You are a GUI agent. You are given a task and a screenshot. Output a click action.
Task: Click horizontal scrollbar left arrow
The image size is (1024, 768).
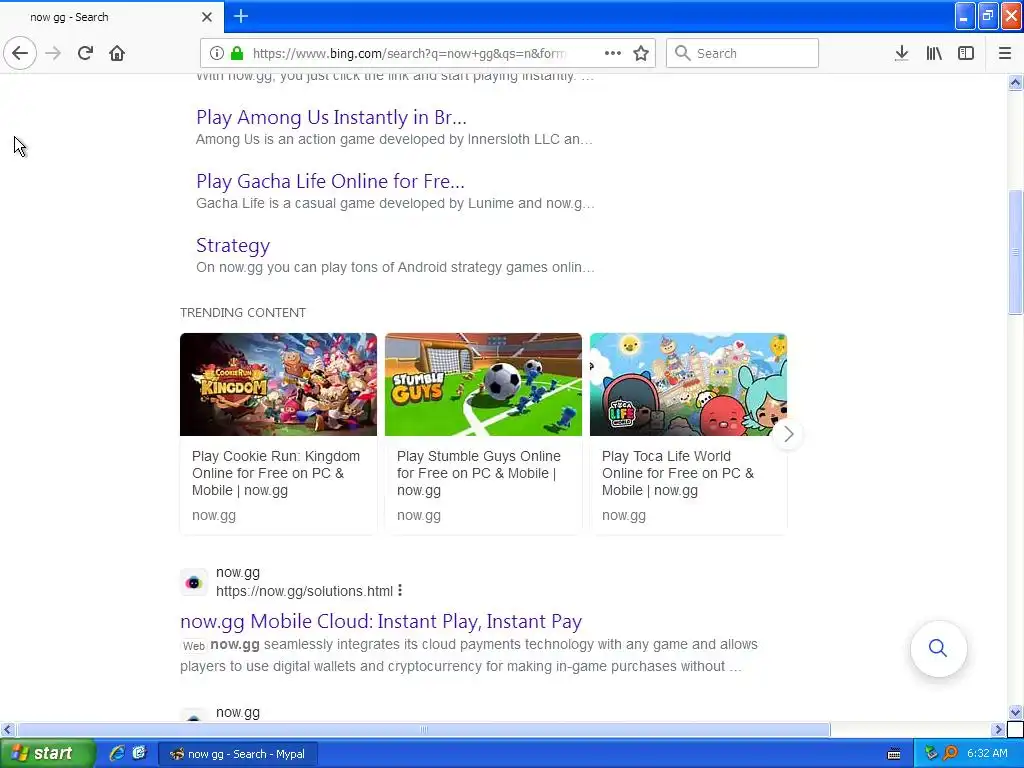coord(7,729)
